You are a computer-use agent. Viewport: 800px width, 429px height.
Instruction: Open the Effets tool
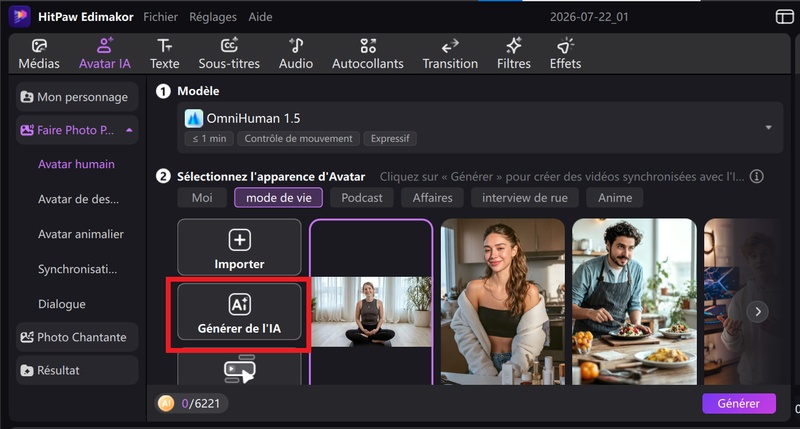click(565, 54)
